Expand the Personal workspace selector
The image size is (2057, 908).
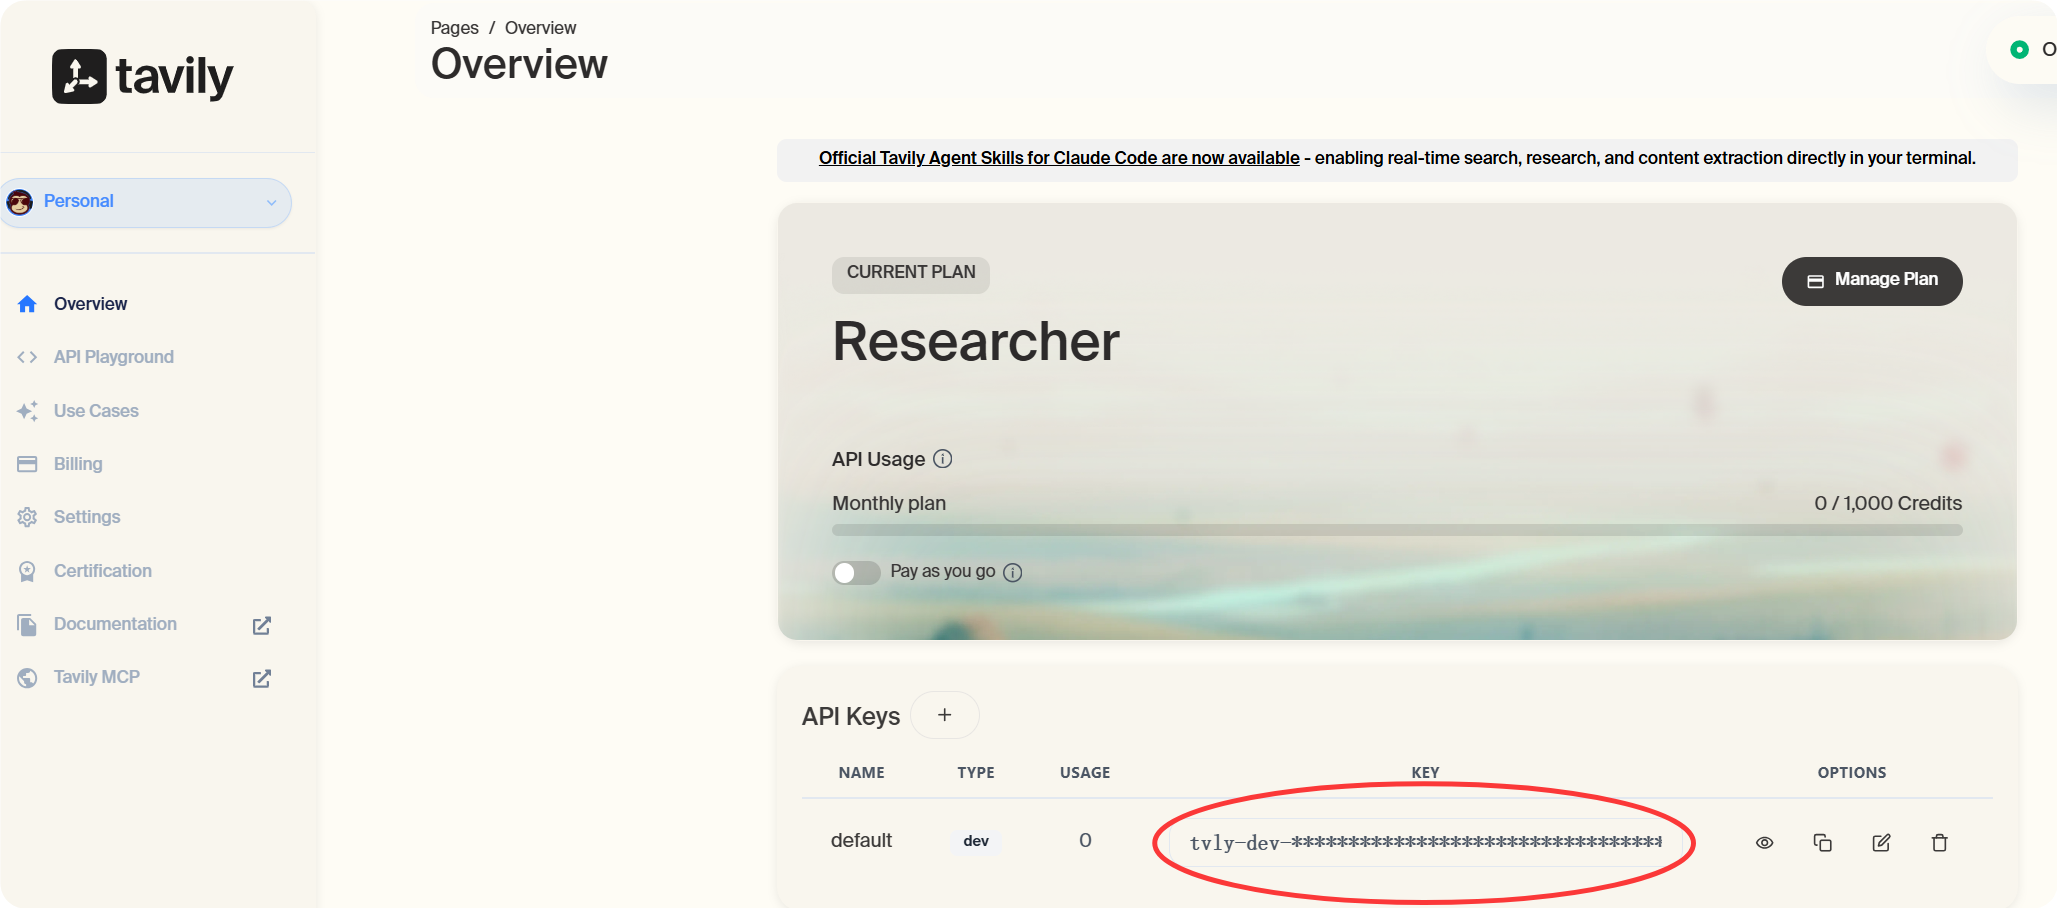tap(146, 202)
